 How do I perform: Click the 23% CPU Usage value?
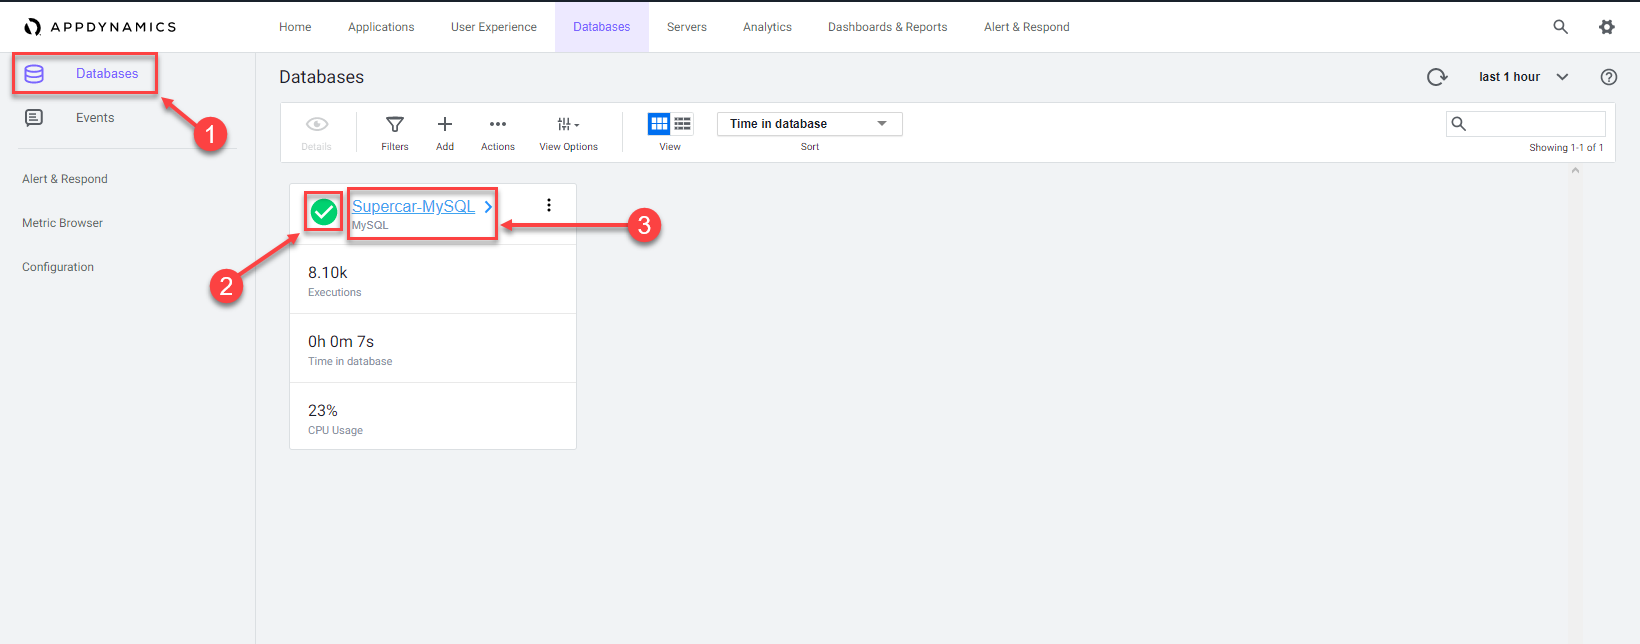click(x=323, y=410)
